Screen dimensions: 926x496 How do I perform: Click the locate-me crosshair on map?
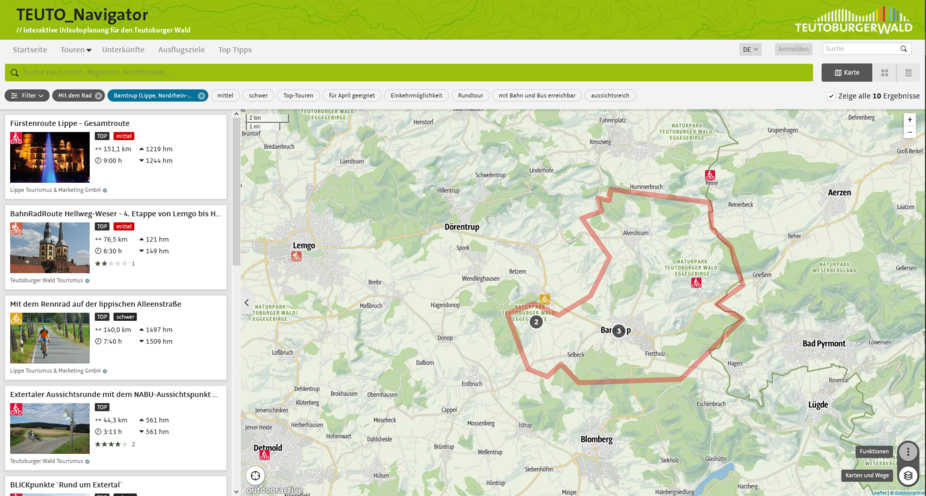[256, 476]
